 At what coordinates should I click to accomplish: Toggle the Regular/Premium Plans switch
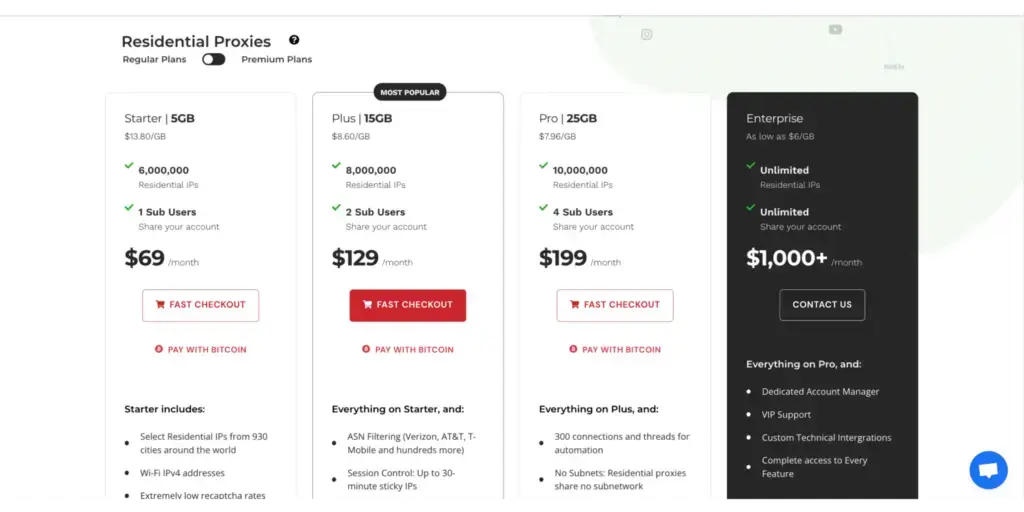[x=213, y=59]
